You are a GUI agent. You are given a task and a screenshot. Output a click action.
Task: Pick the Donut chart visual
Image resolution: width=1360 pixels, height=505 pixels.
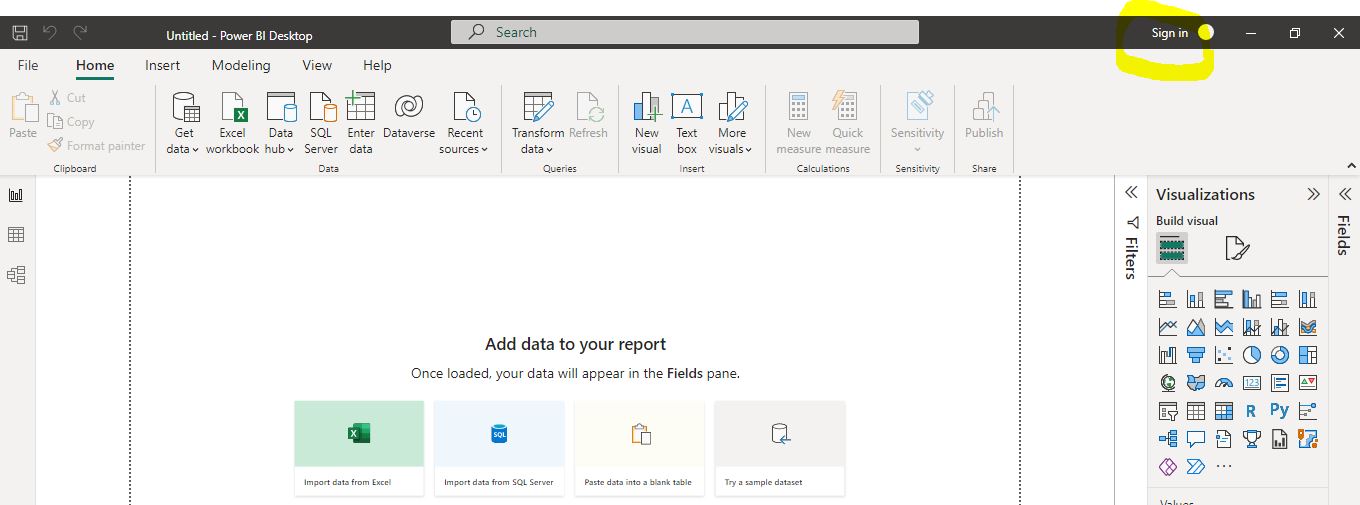pyautogui.click(x=1279, y=355)
